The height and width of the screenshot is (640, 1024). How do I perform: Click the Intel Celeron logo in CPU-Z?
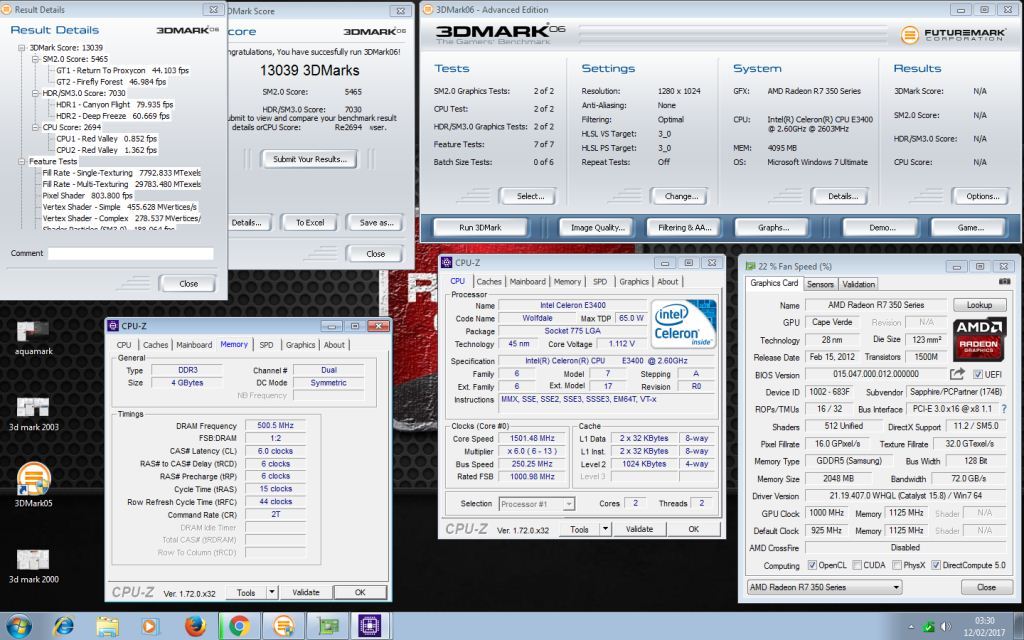pos(684,323)
